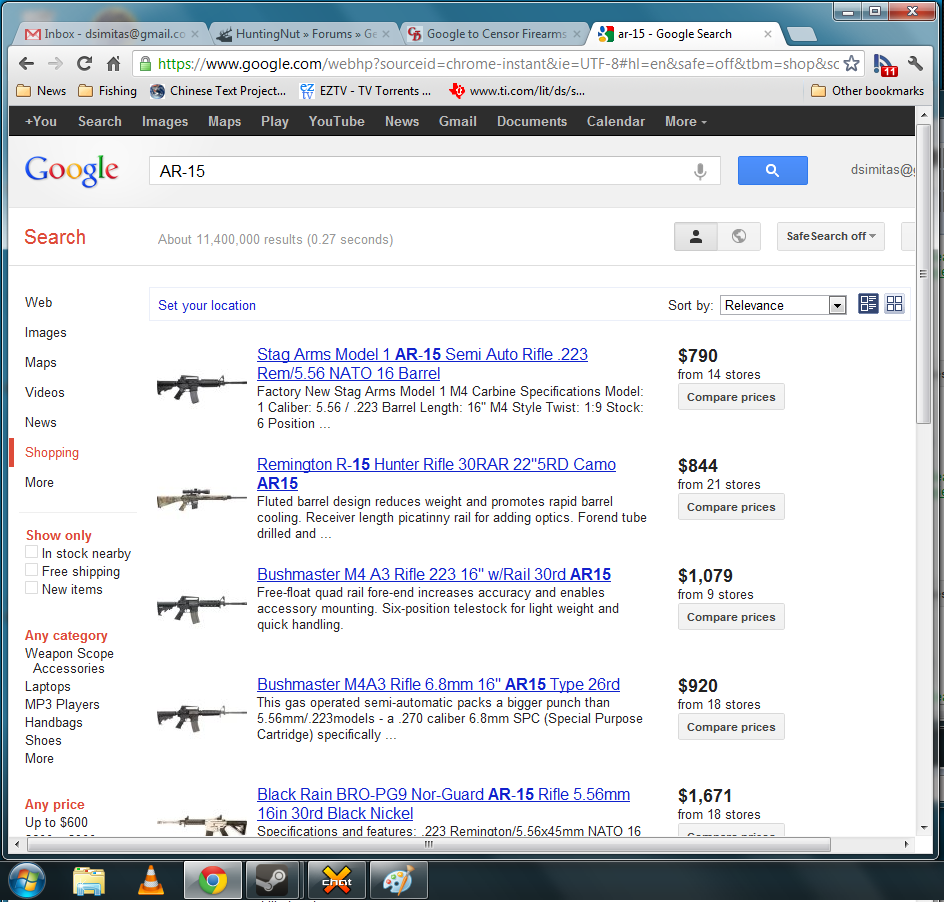The width and height of the screenshot is (944, 902).
Task: Click the Set your location link
Action: tap(207, 305)
